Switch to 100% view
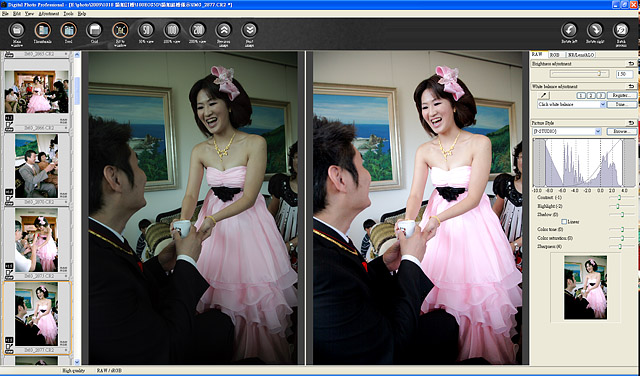This screenshot has height=376, width=640. click(x=172, y=31)
